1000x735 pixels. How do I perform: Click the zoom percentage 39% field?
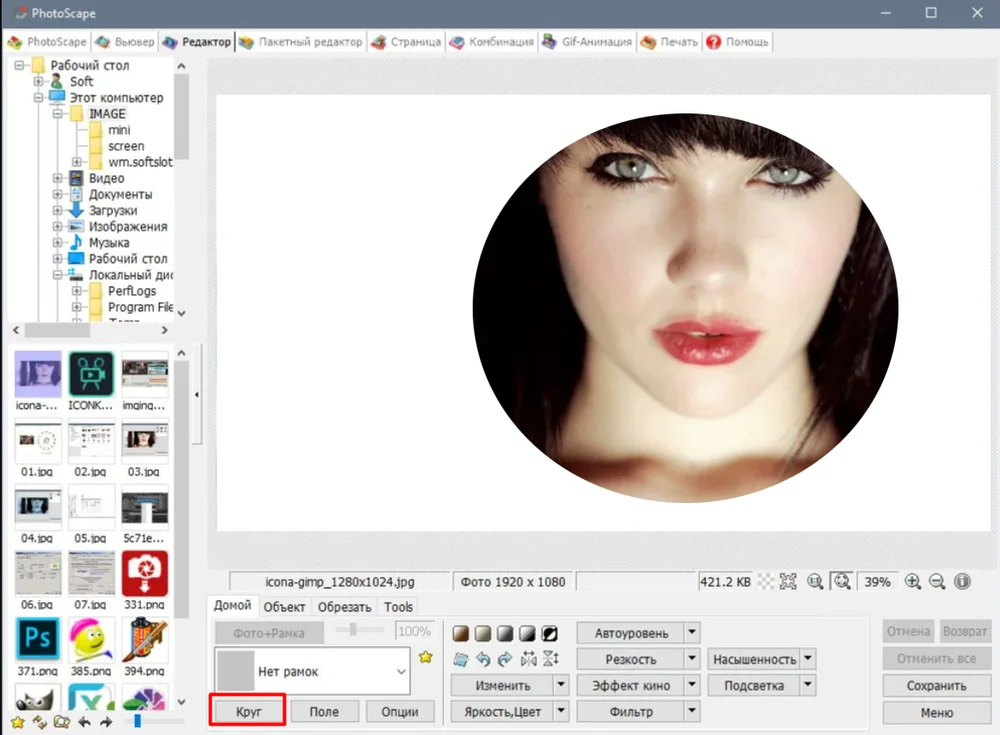tap(878, 582)
